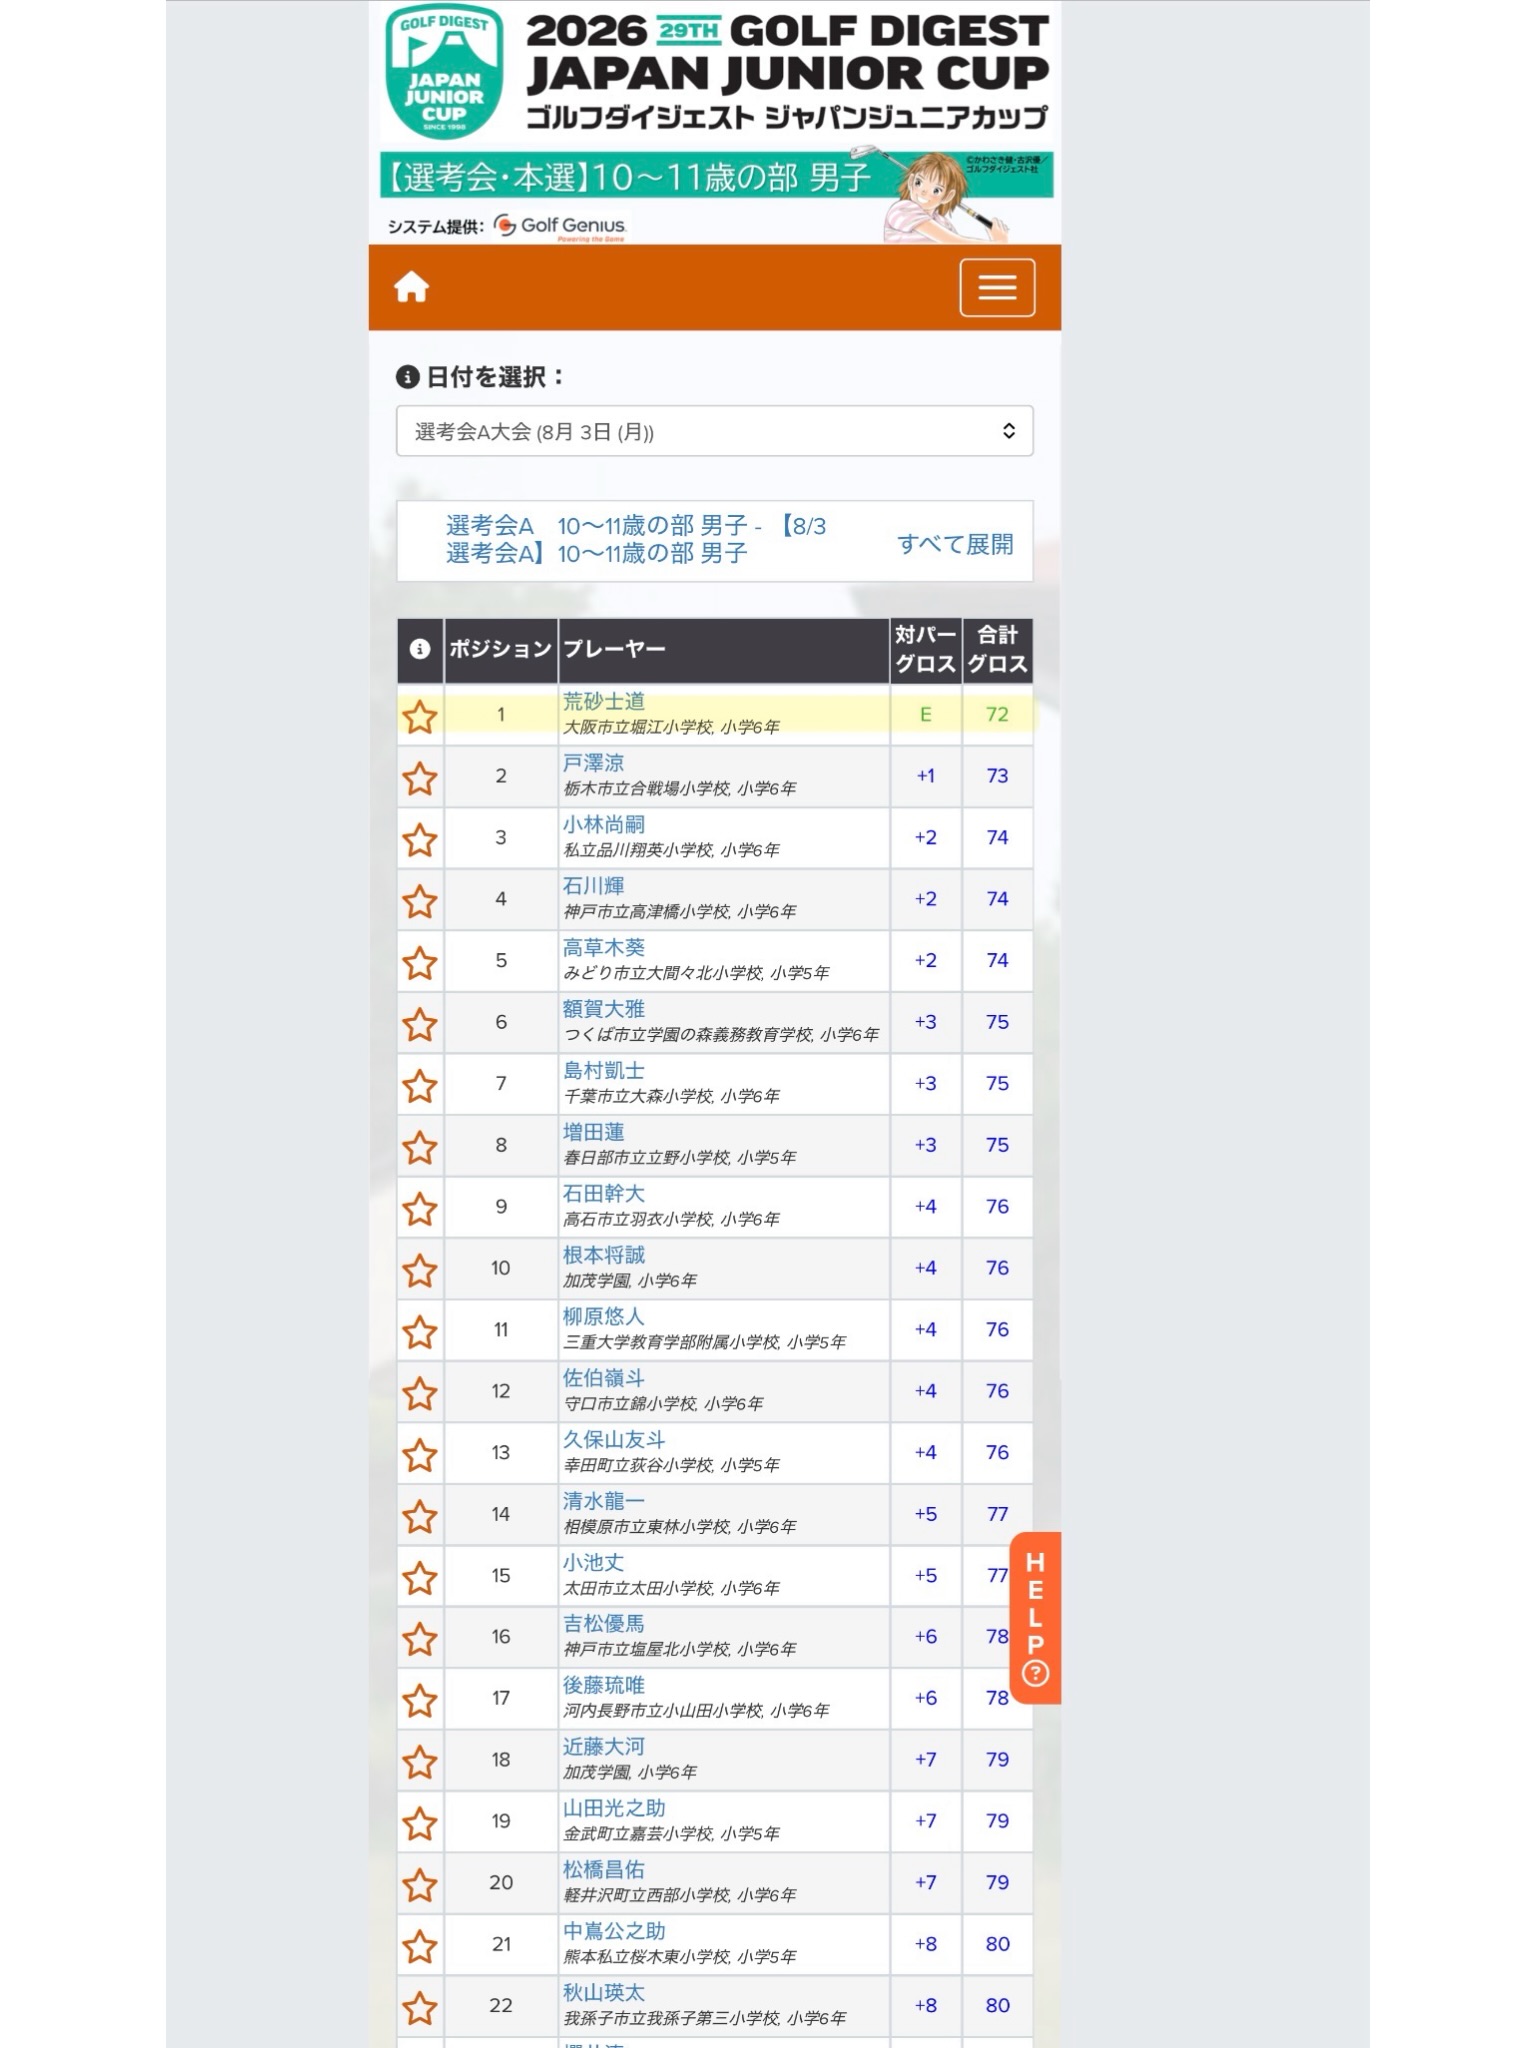Click the star icon for 清水龍一

pyautogui.click(x=420, y=1516)
